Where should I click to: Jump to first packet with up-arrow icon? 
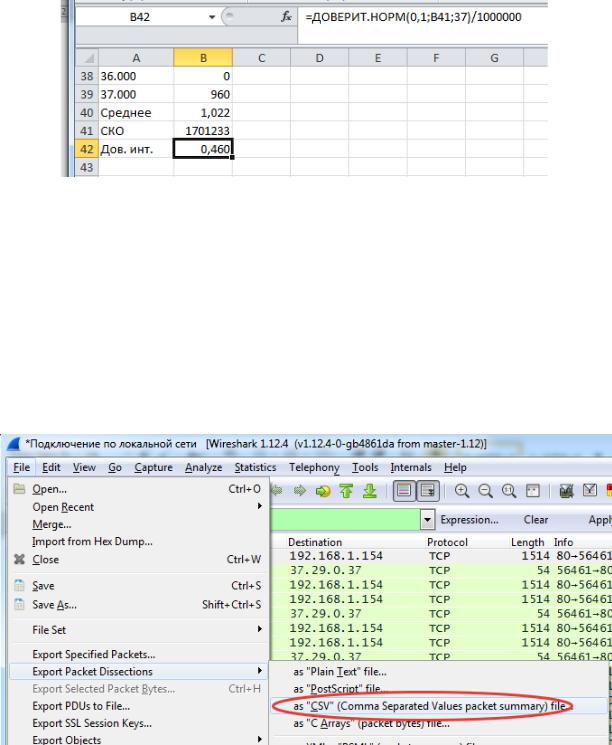[x=346, y=491]
